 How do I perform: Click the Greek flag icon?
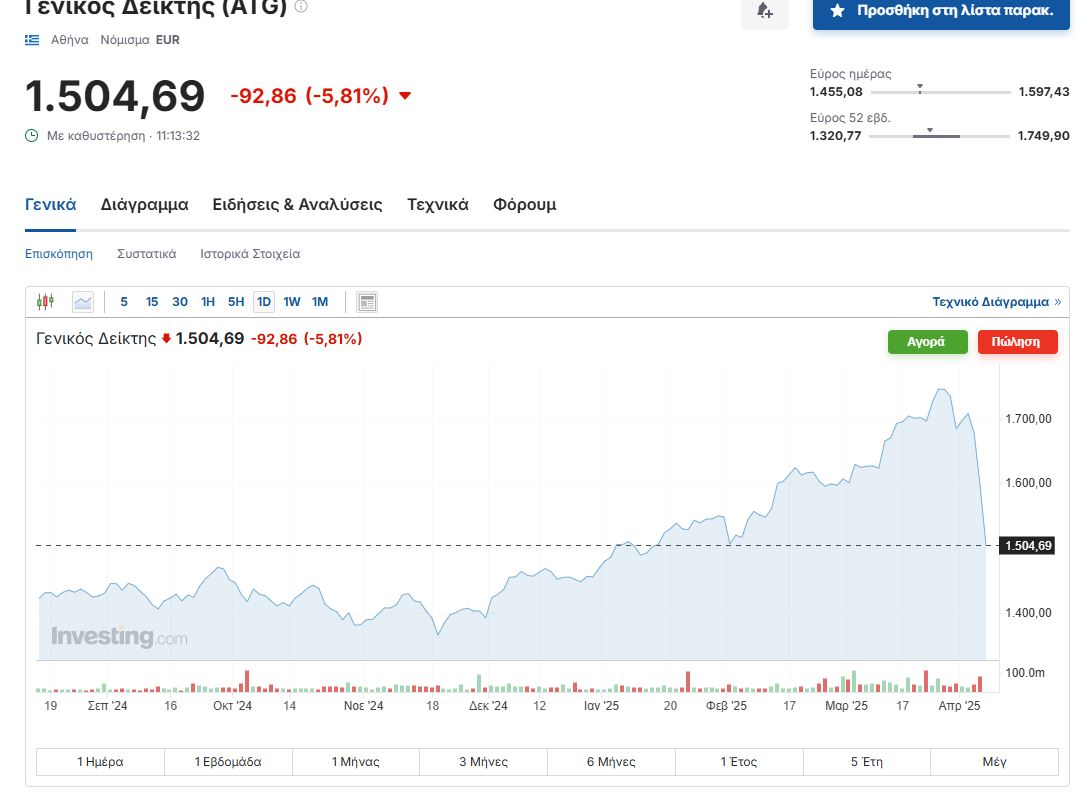coord(33,40)
